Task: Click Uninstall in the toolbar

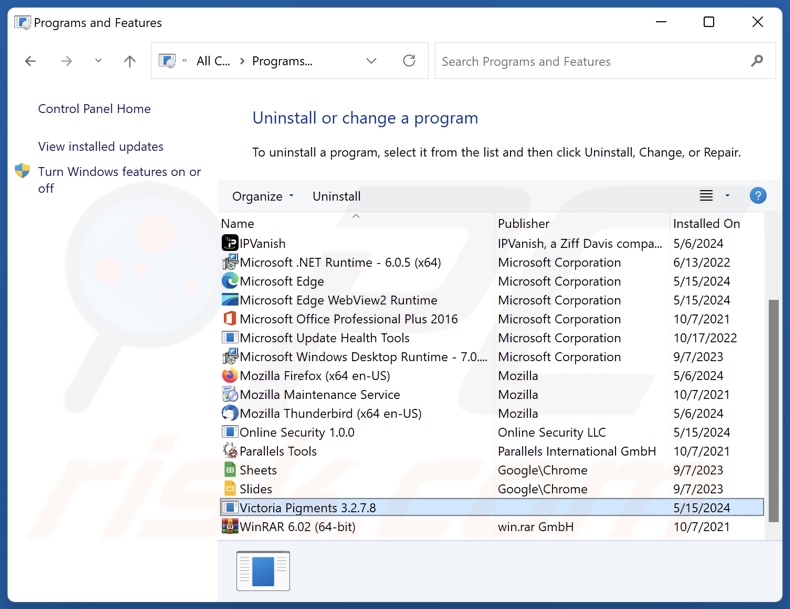Action: 336,196
